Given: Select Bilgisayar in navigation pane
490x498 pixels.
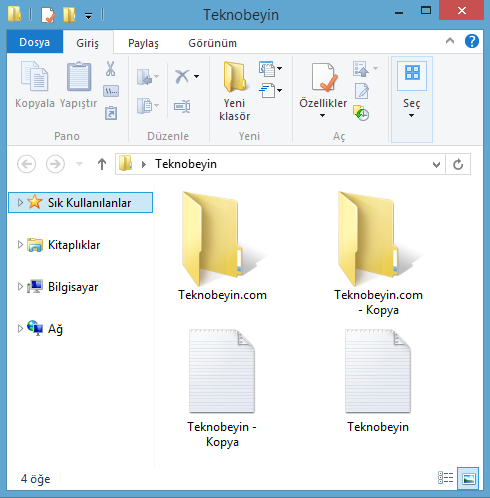Looking at the screenshot, I should click(x=73, y=287).
